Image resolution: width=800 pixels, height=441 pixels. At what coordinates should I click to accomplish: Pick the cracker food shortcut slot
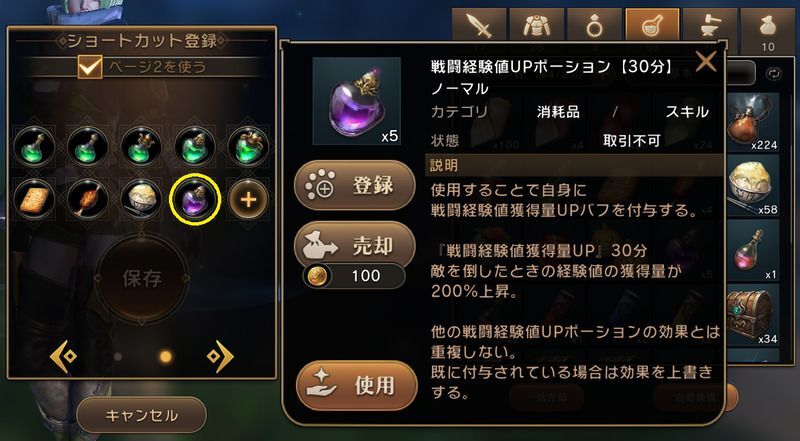(34, 200)
